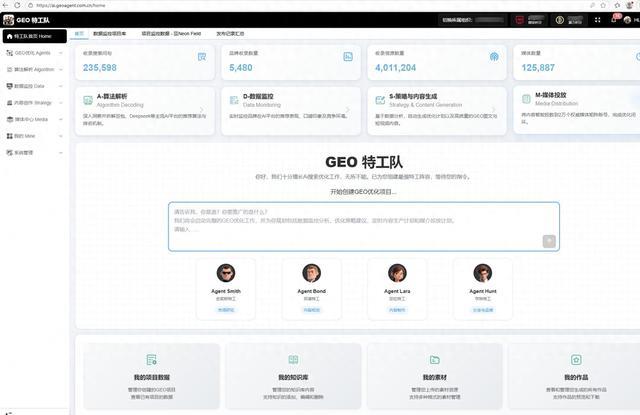The width and height of the screenshot is (640, 415).
Task: Open the M- Media Distribution card
Action: click(577, 109)
